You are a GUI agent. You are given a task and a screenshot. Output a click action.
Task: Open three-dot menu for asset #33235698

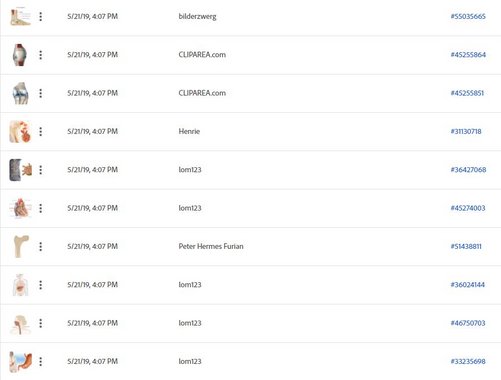[x=41, y=361]
